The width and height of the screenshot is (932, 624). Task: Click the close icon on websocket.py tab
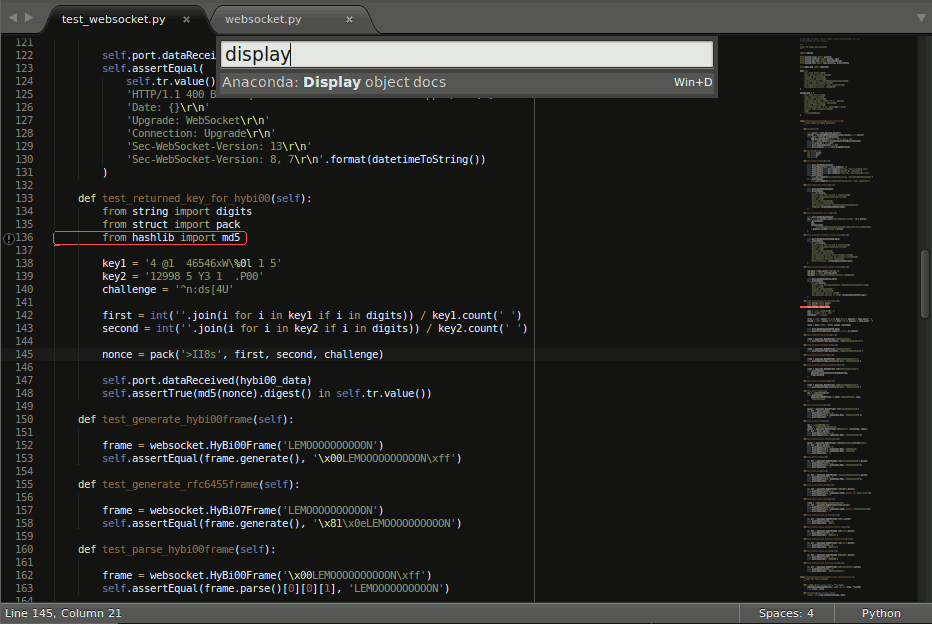[349, 18]
